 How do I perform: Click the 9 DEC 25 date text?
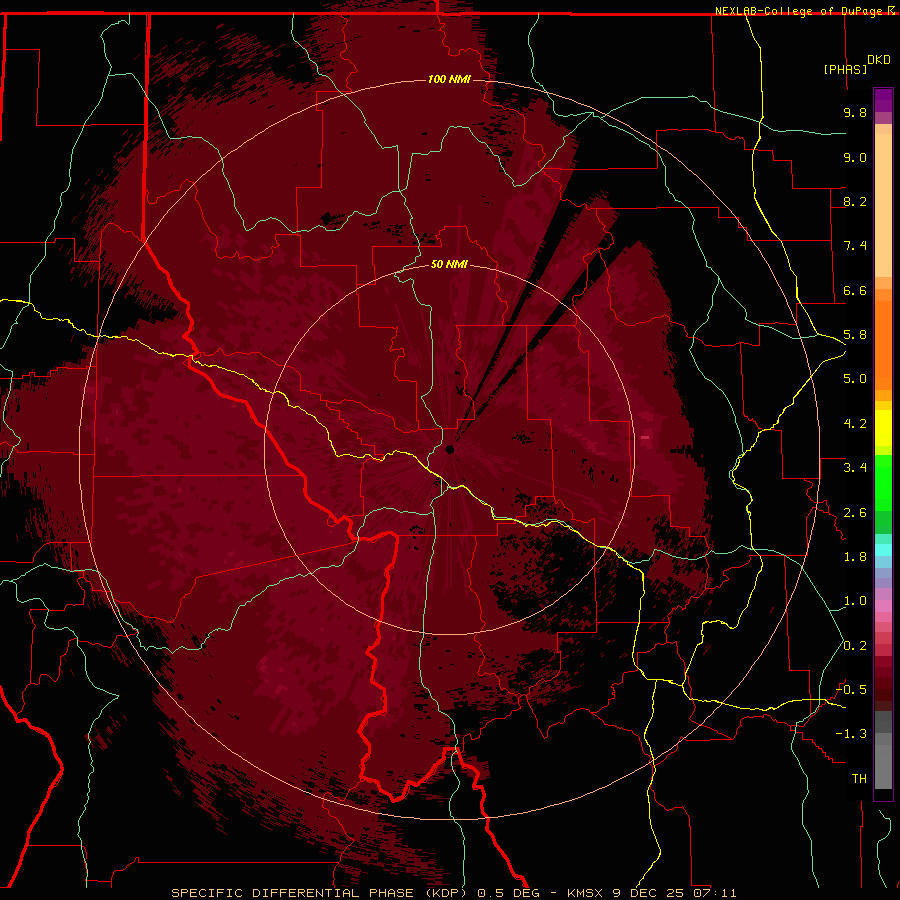tap(650, 893)
